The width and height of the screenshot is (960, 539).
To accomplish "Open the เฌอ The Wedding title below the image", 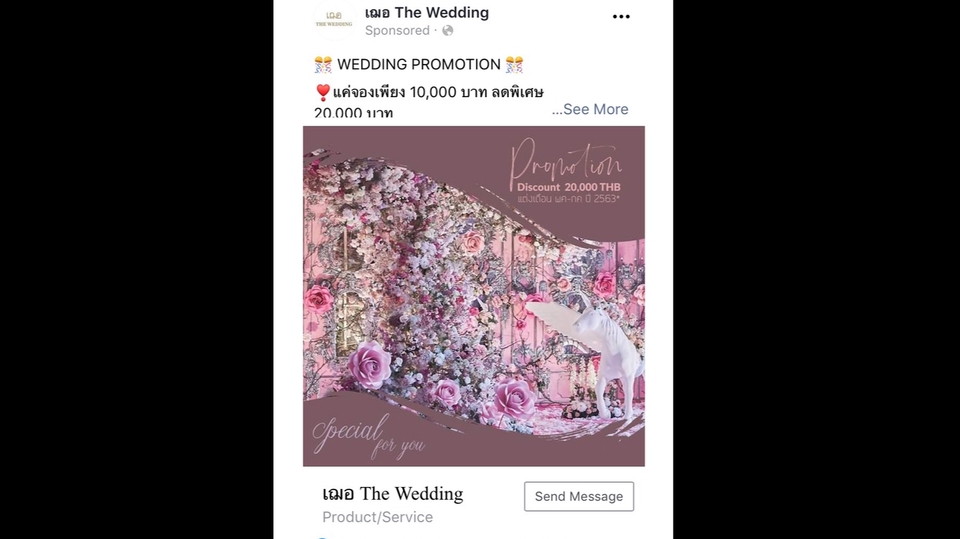I will [392, 494].
